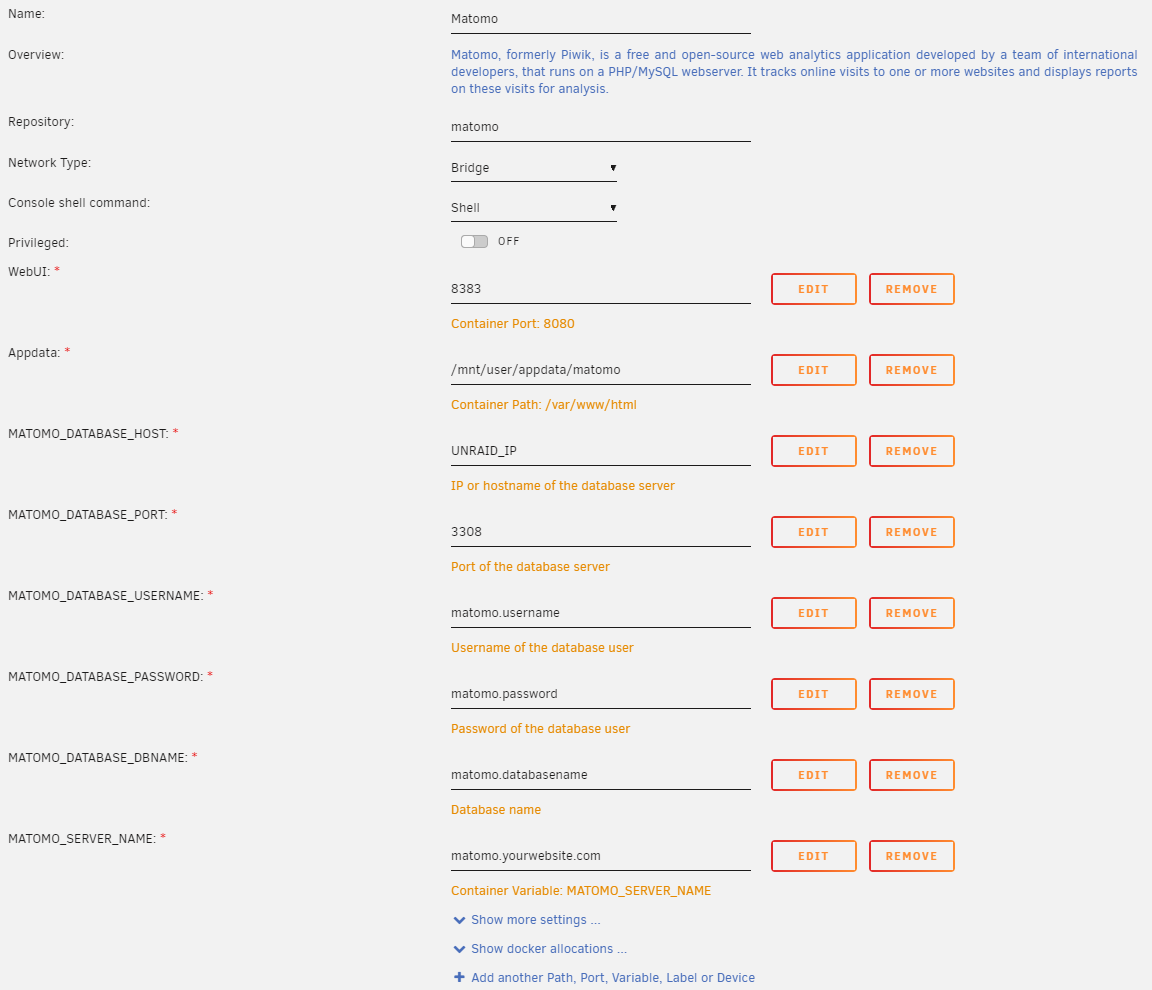Viewport: 1152px width, 990px height.
Task: Click the plus icon to add another Path
Action: coord(459,978)
